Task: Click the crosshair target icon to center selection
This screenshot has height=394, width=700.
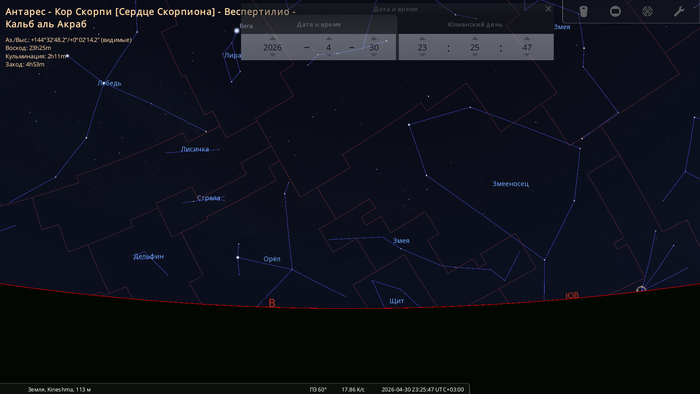Action: click(x=647, y=11)
